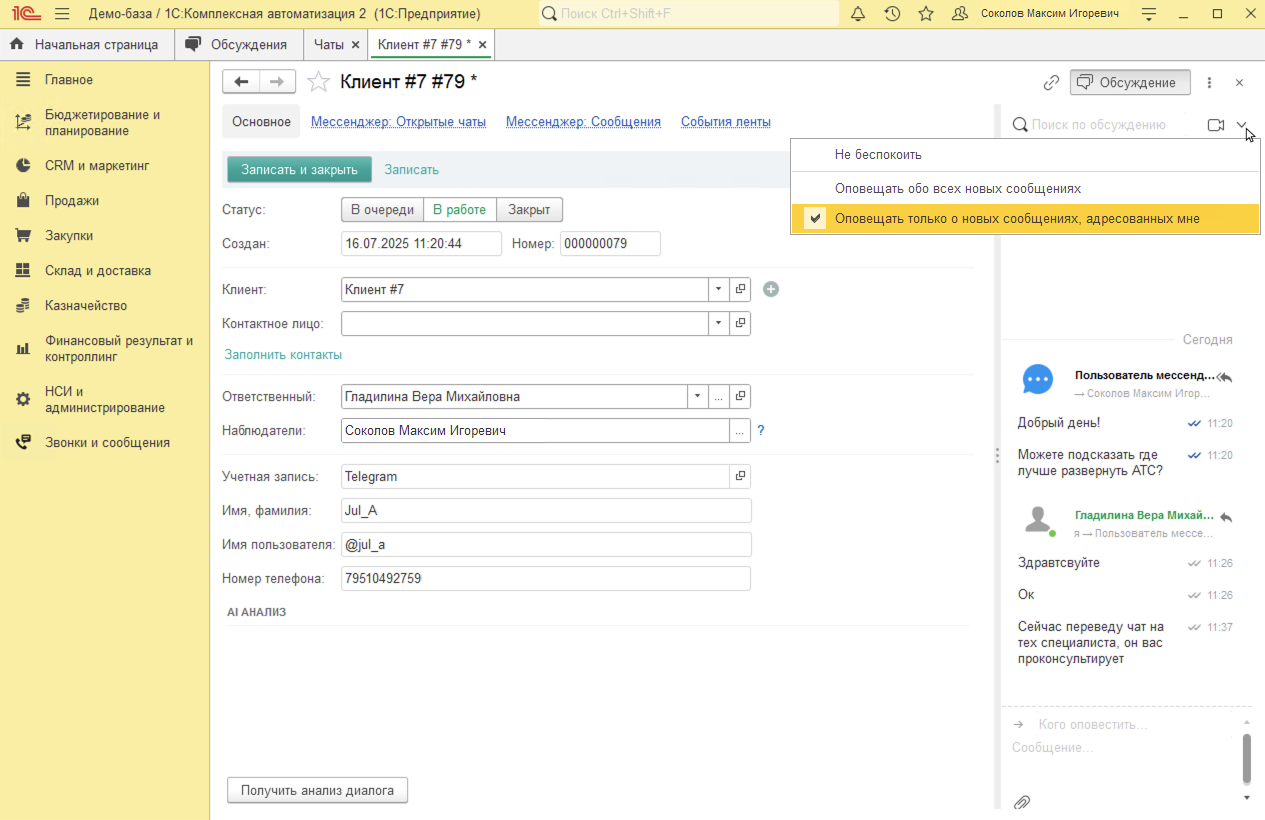Click global search field Поиск Ctrl+Shift+F

(689, 14)
